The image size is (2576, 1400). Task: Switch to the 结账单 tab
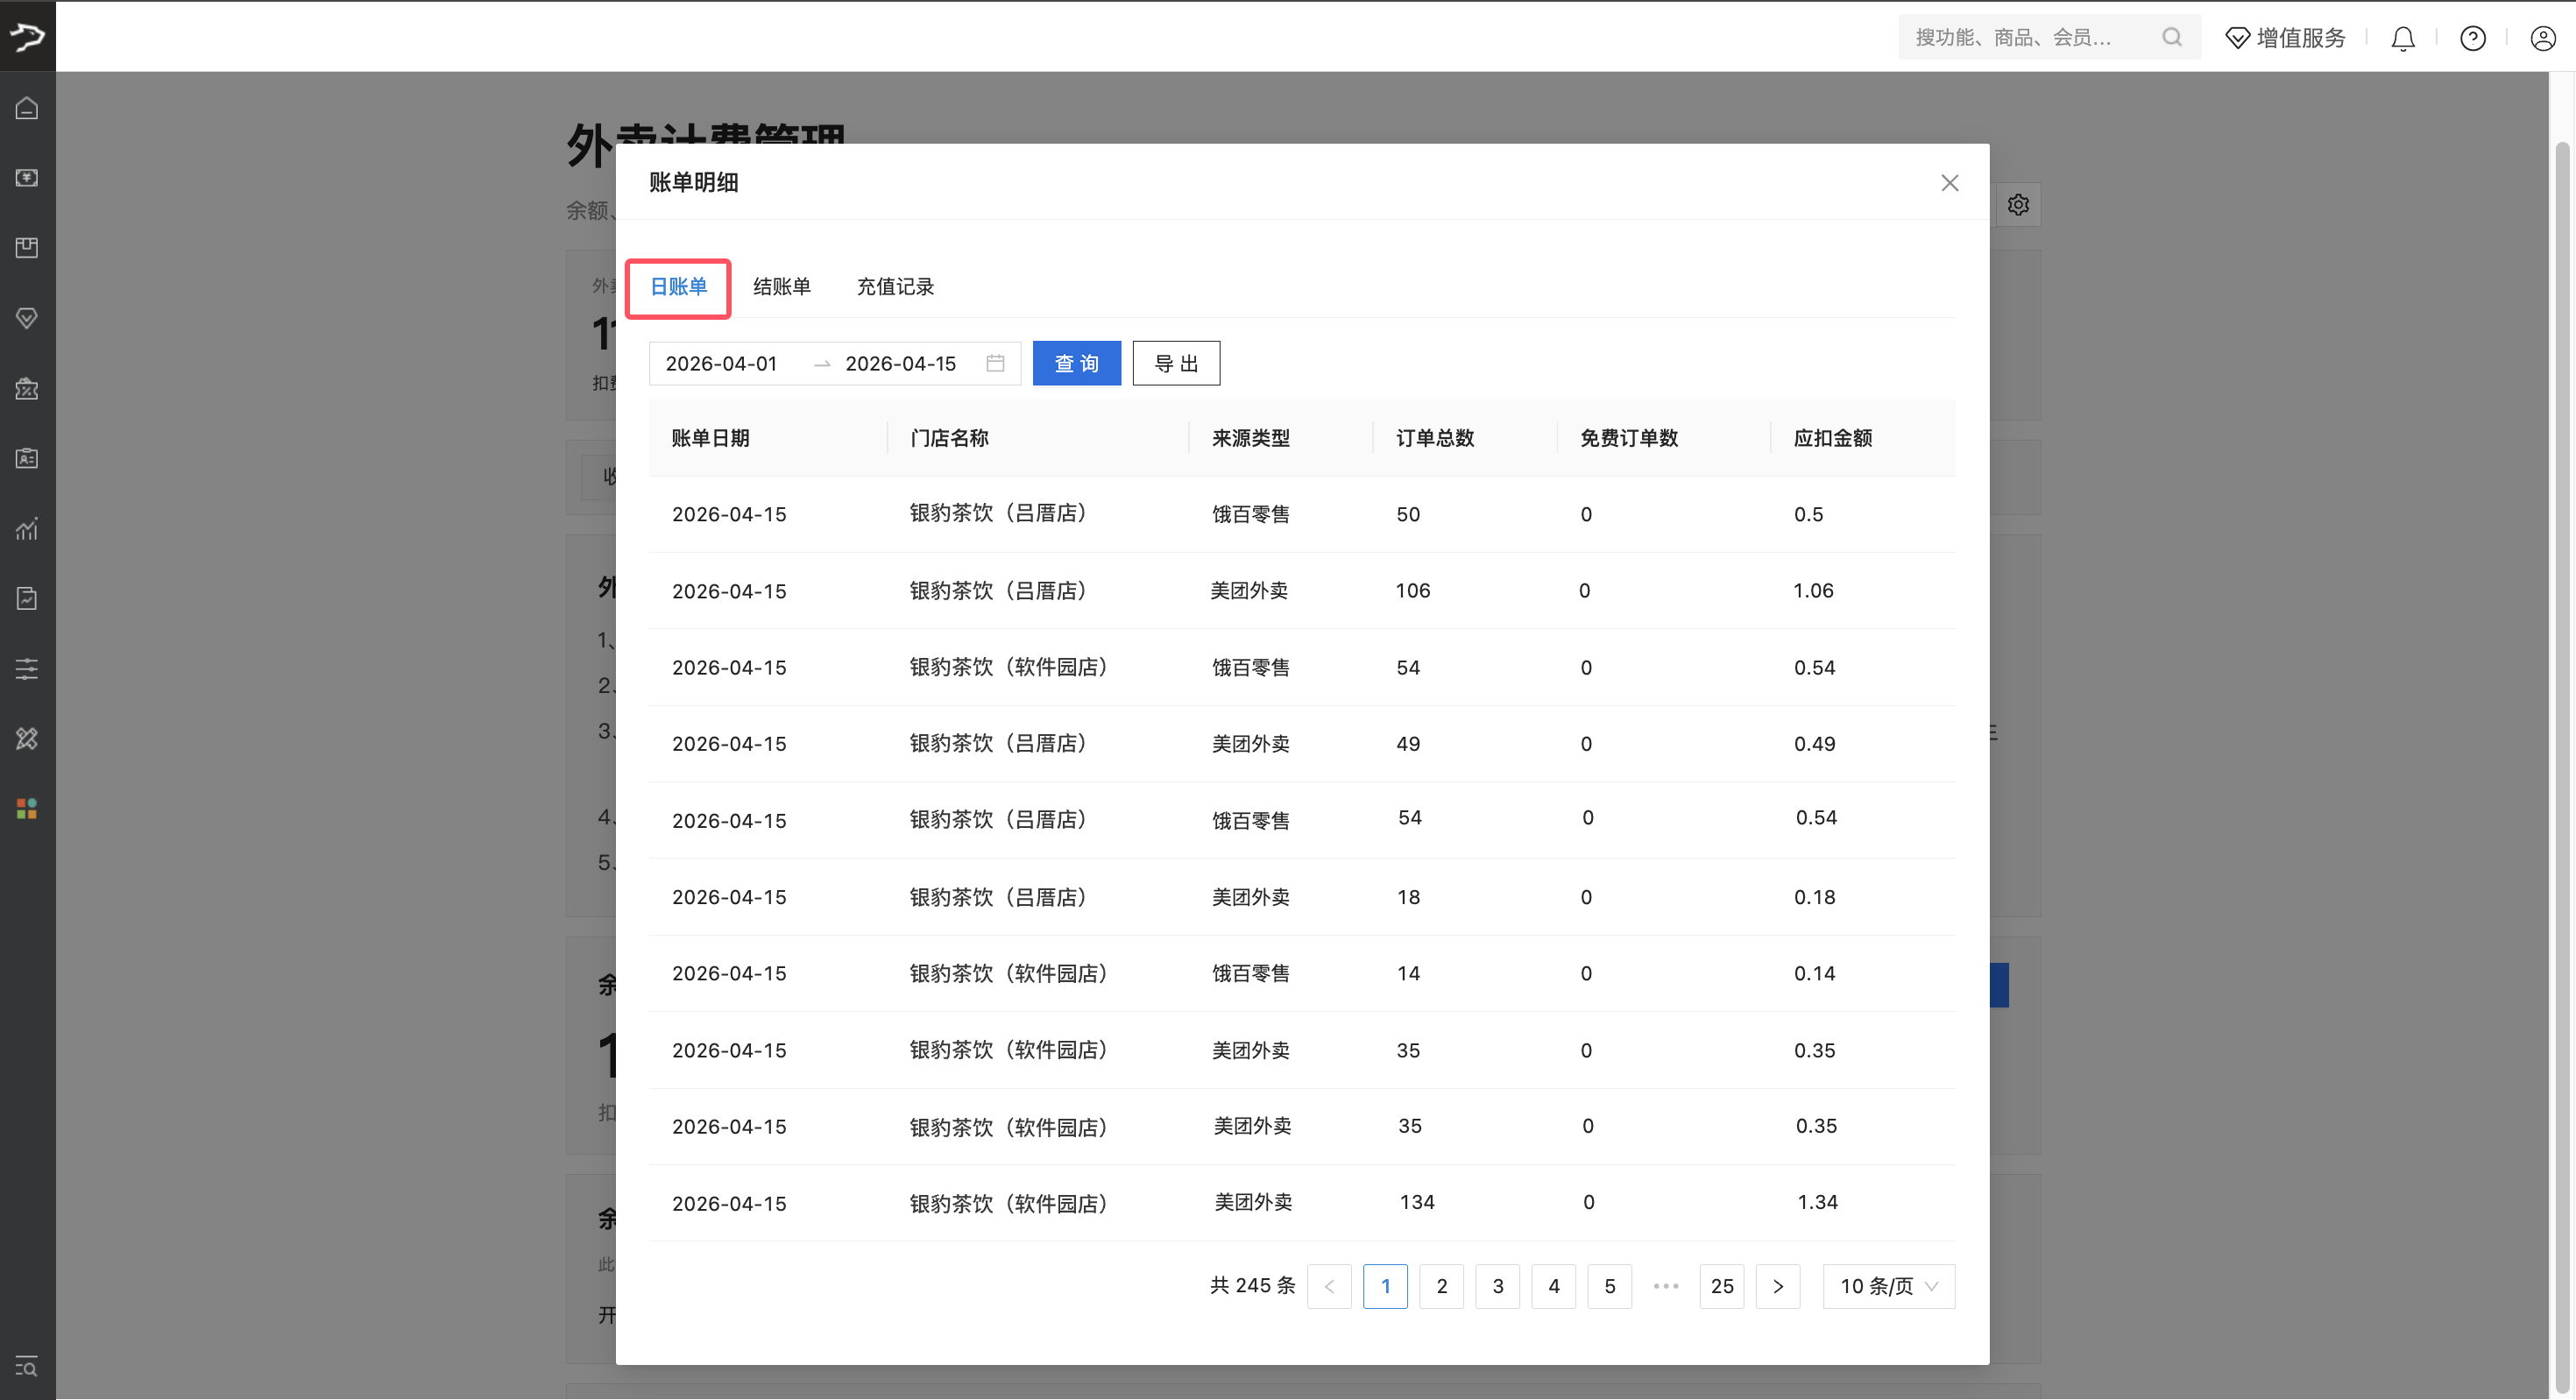pyautogui.click(x=781, y=287)
